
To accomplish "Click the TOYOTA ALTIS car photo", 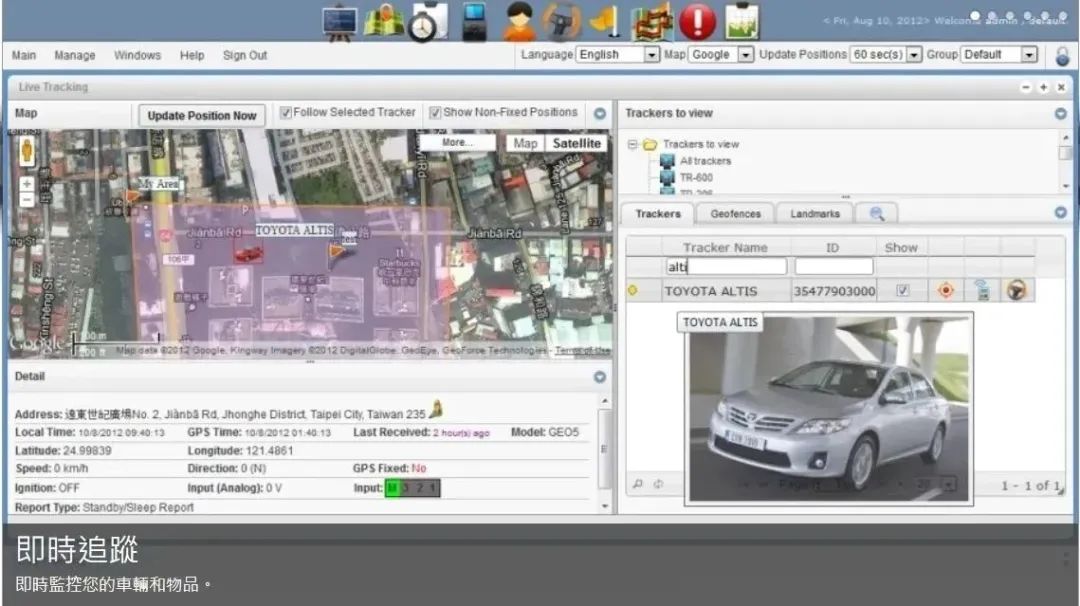I will [x=829, y=409].
